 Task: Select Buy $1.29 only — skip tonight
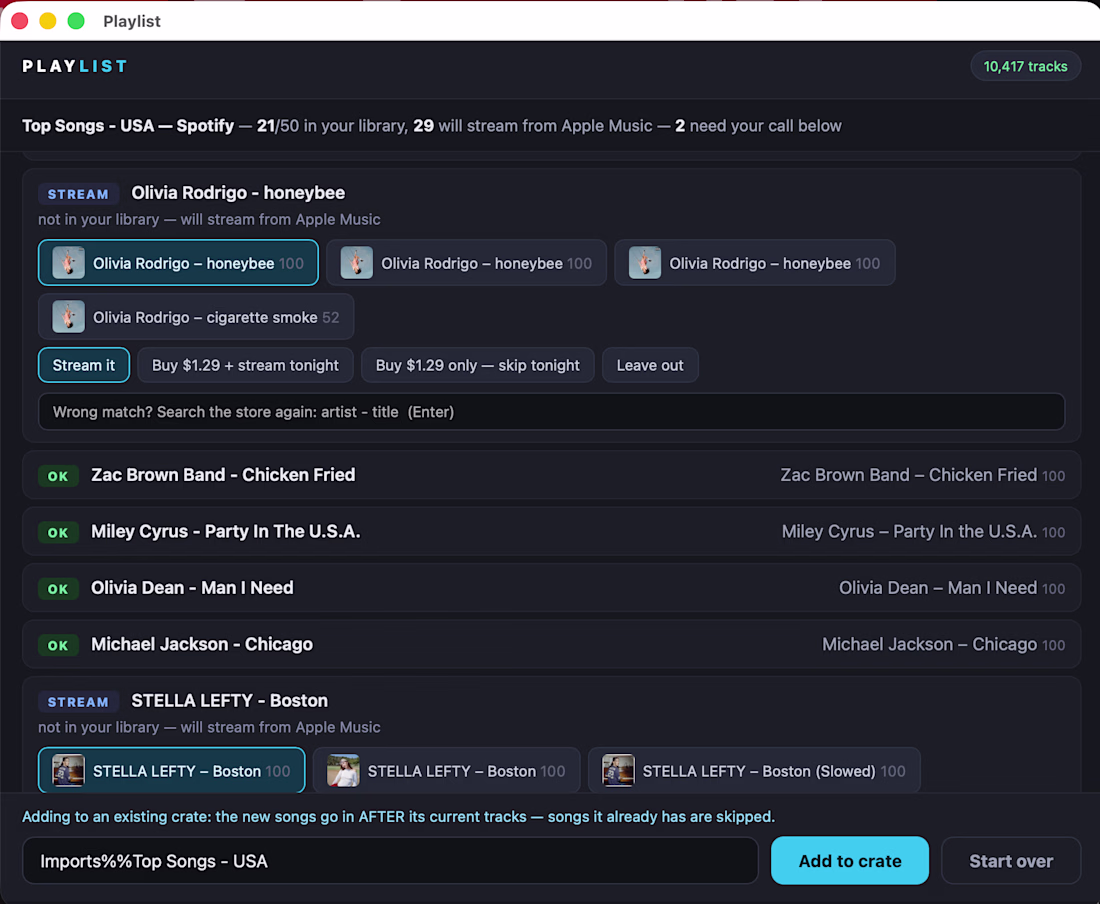(x=477, y=365)
